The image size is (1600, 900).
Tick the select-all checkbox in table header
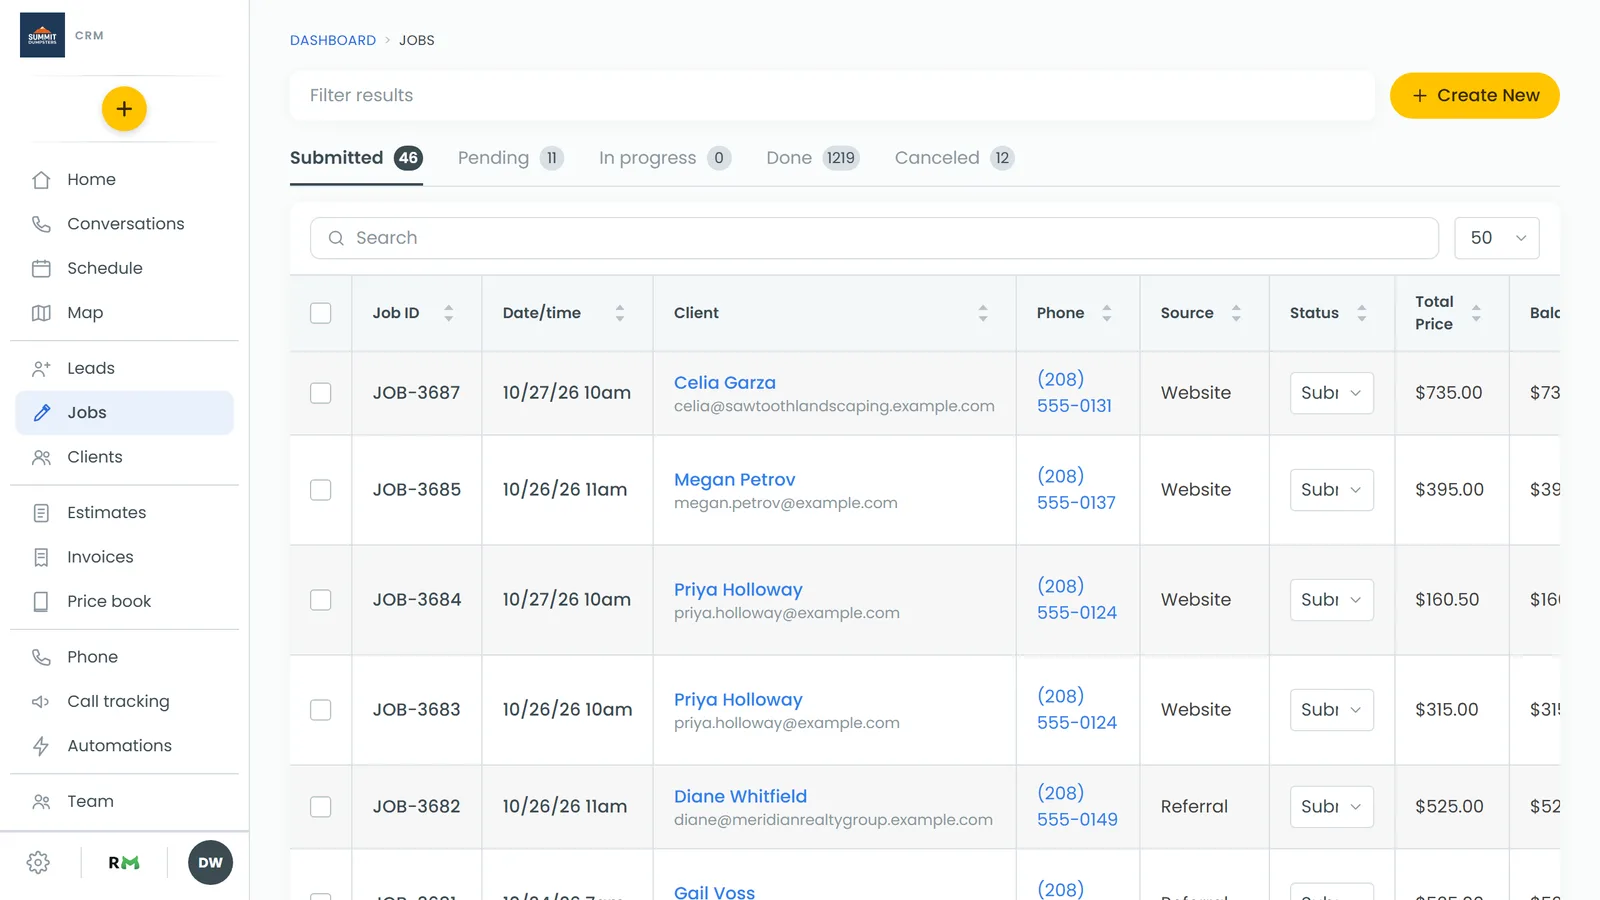tap(321, 313)
